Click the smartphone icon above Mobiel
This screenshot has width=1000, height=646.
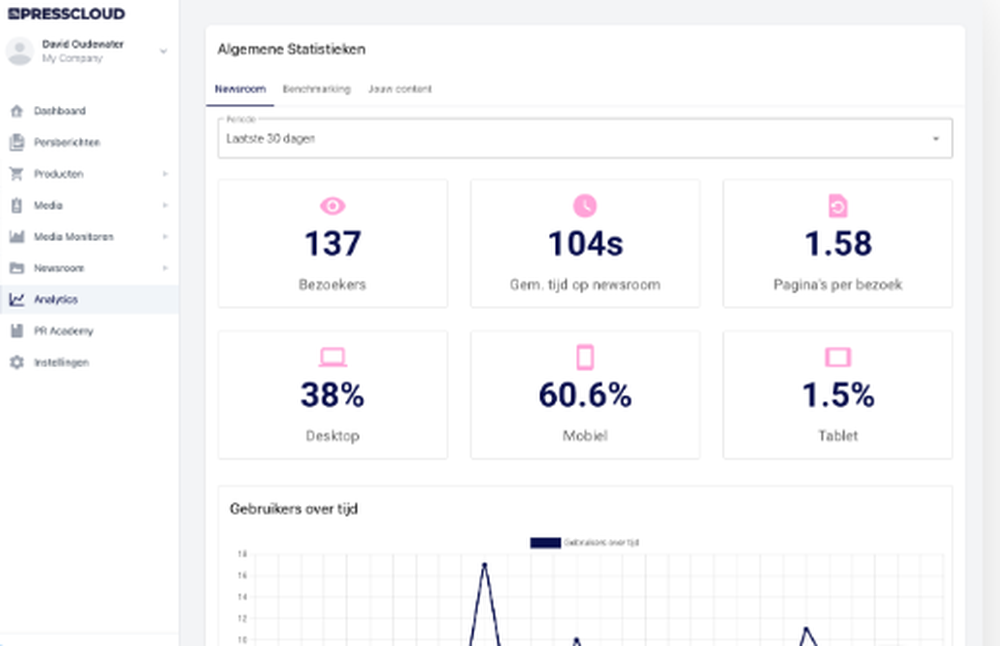[x=585, y=357]
